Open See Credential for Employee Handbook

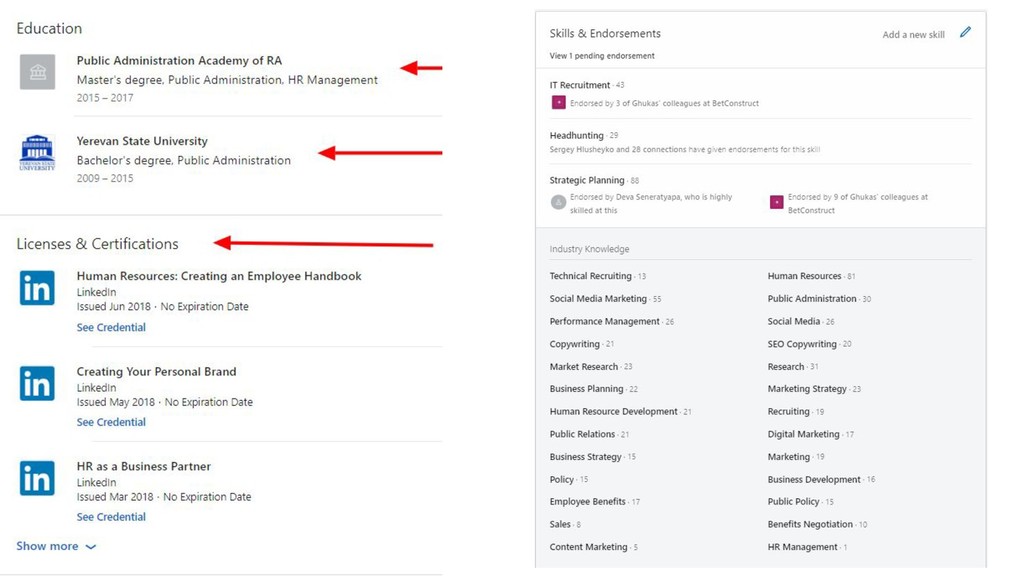click(111, 327)
